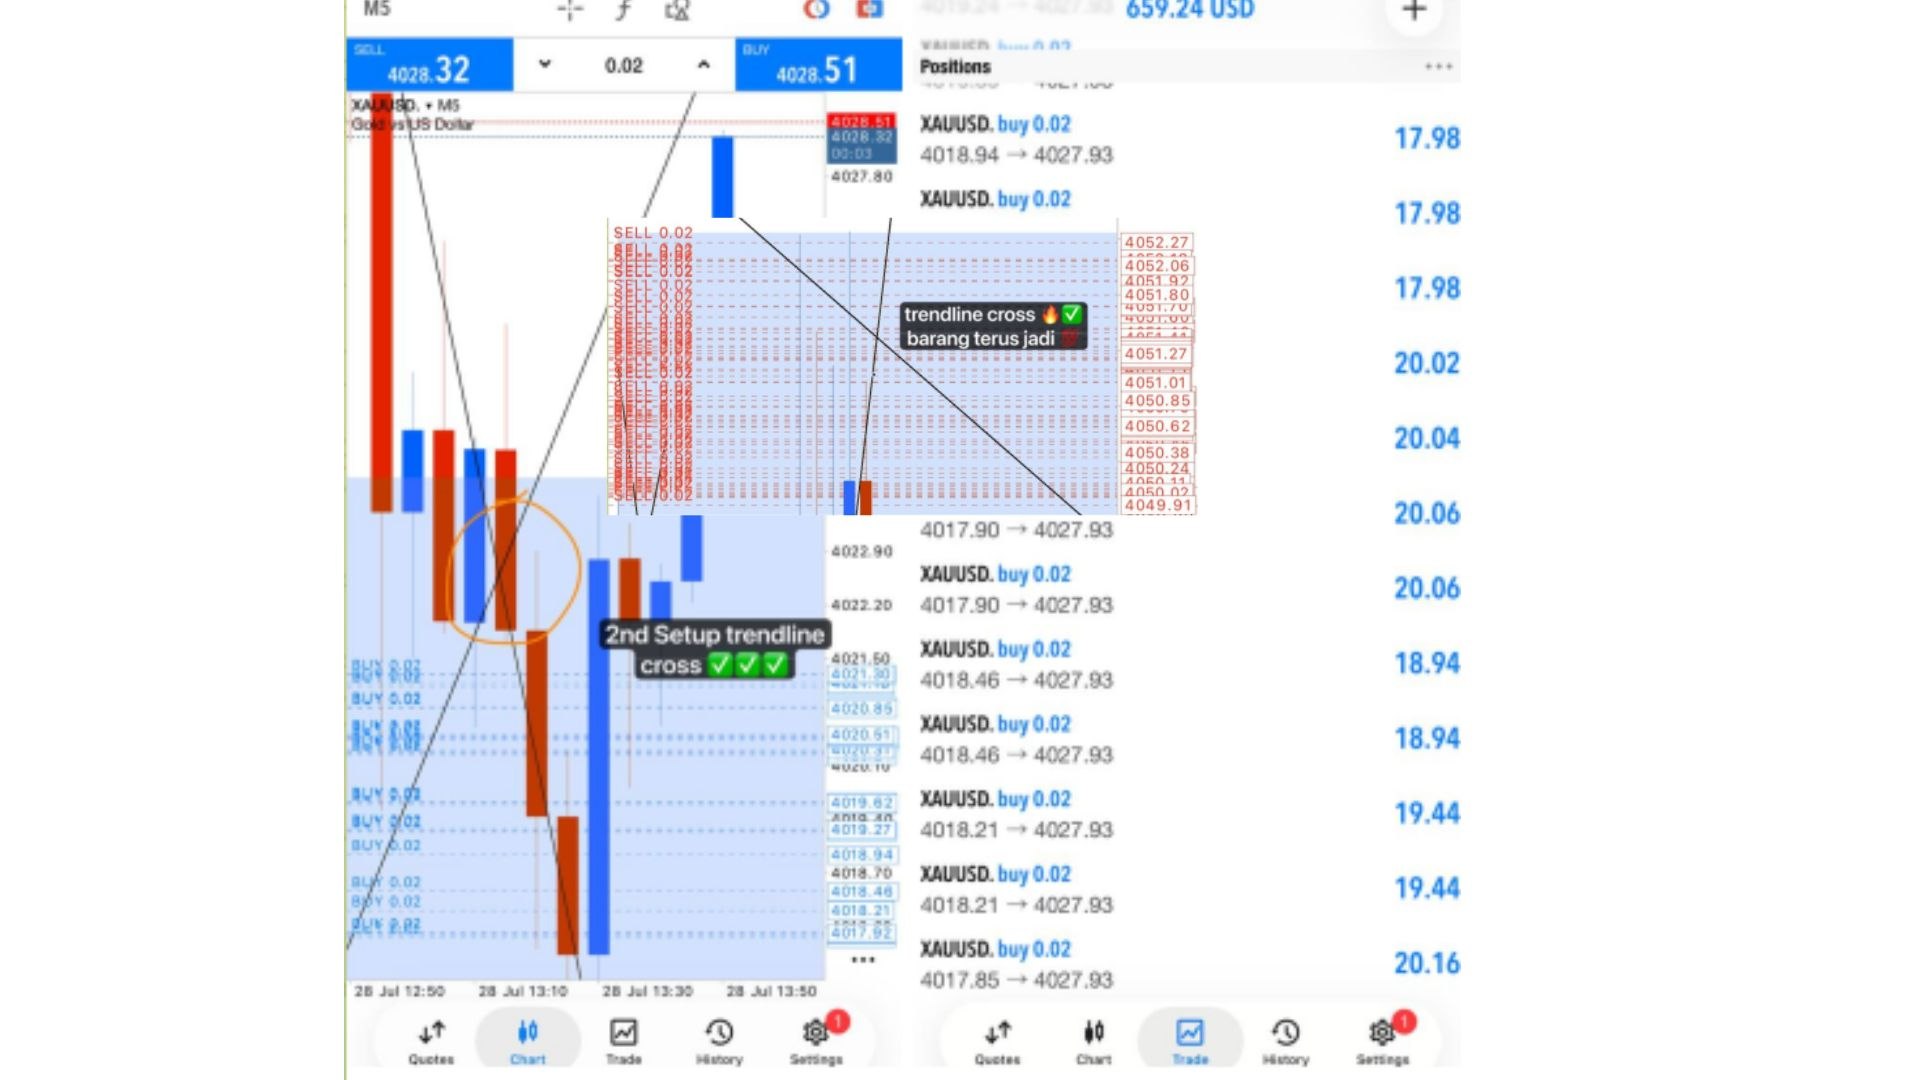Tap the red-blue circular icon above chart
The image size is (1920, 1080).
point(817,10)
